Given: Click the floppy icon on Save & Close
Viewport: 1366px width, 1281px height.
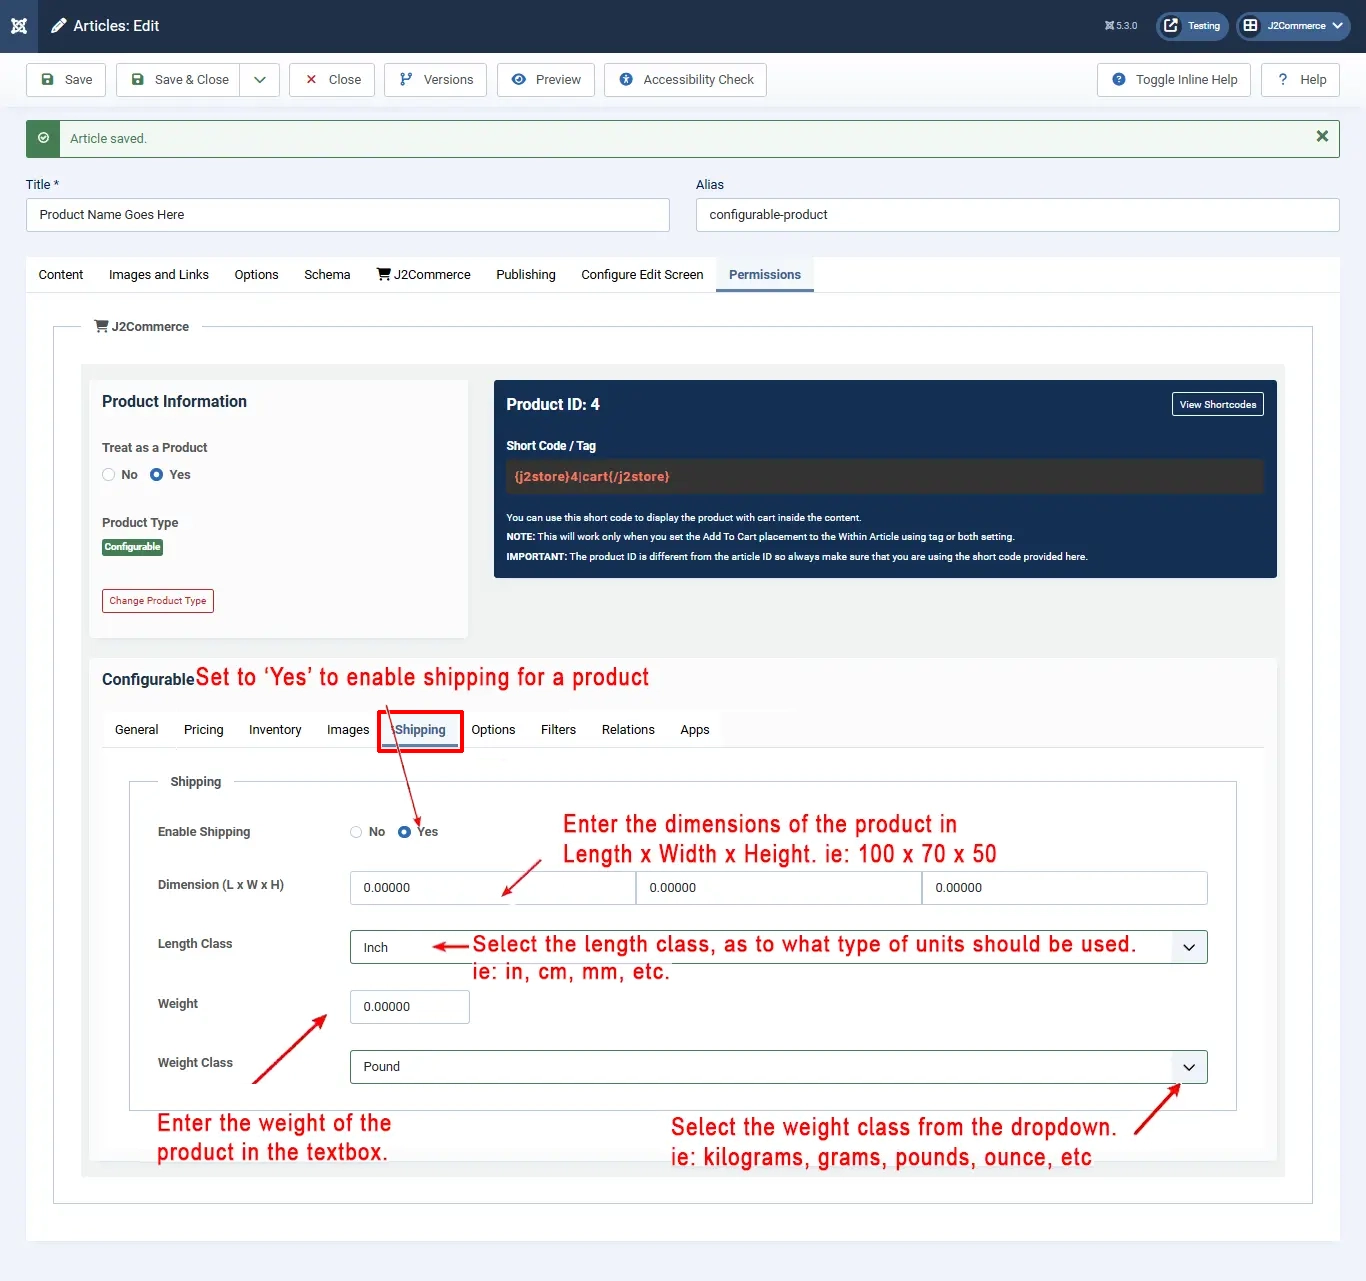Looking at the screenshot, I should [138, 80].
